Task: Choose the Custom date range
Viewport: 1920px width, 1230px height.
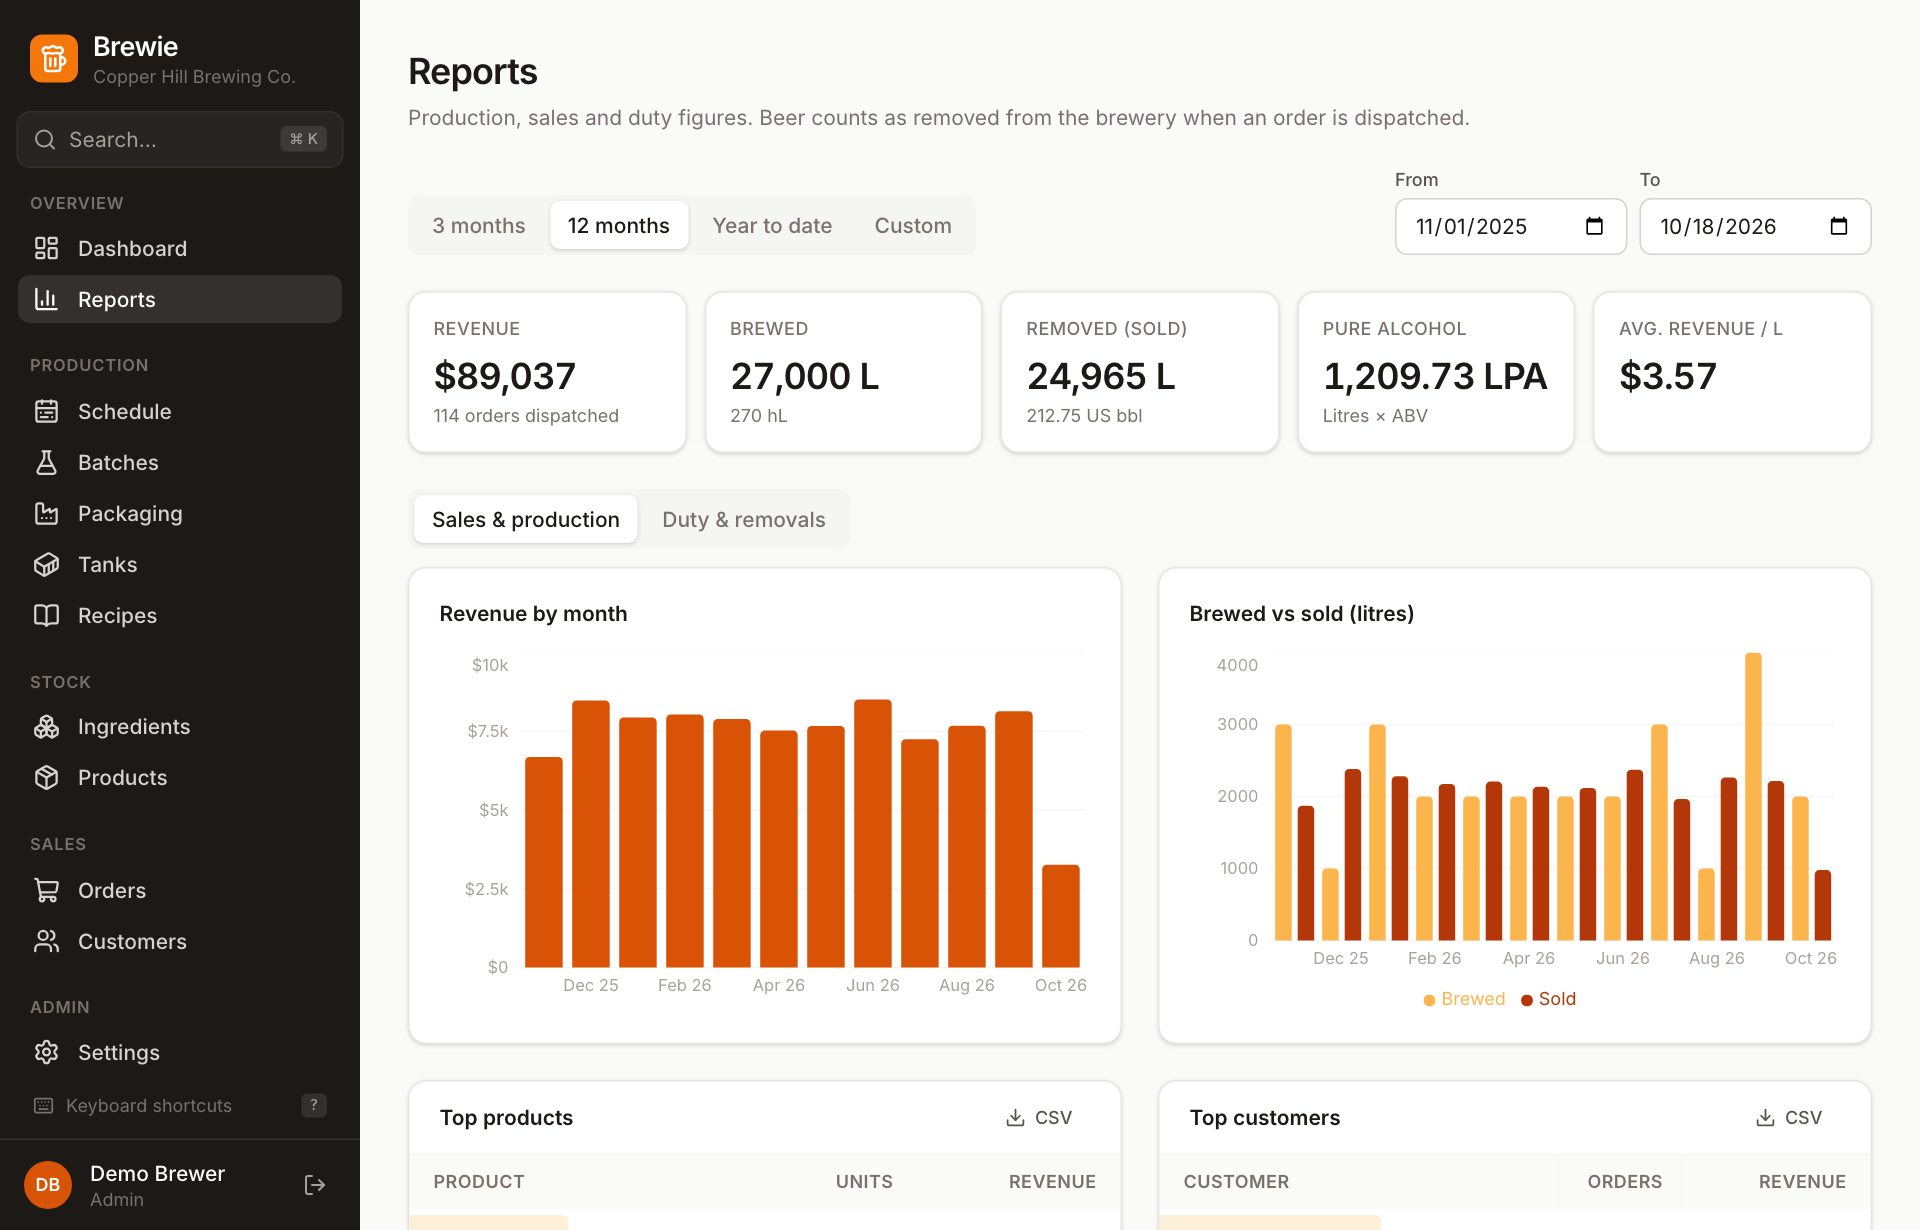Action: click(913, 225)
